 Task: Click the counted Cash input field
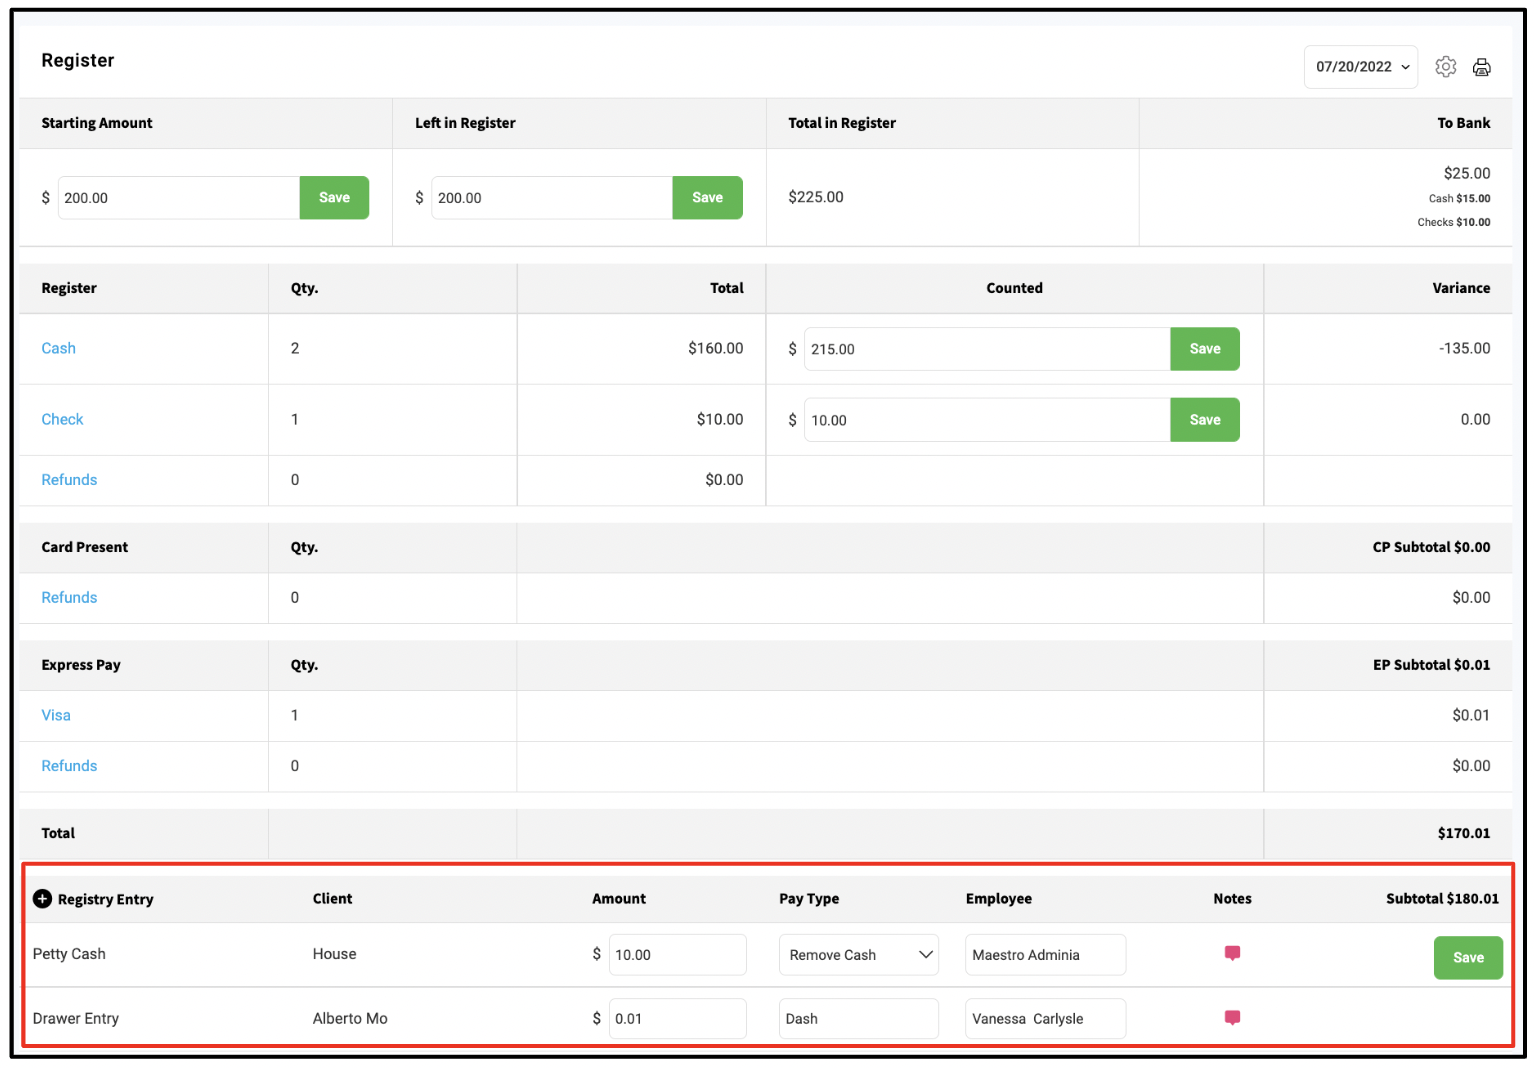987,349
